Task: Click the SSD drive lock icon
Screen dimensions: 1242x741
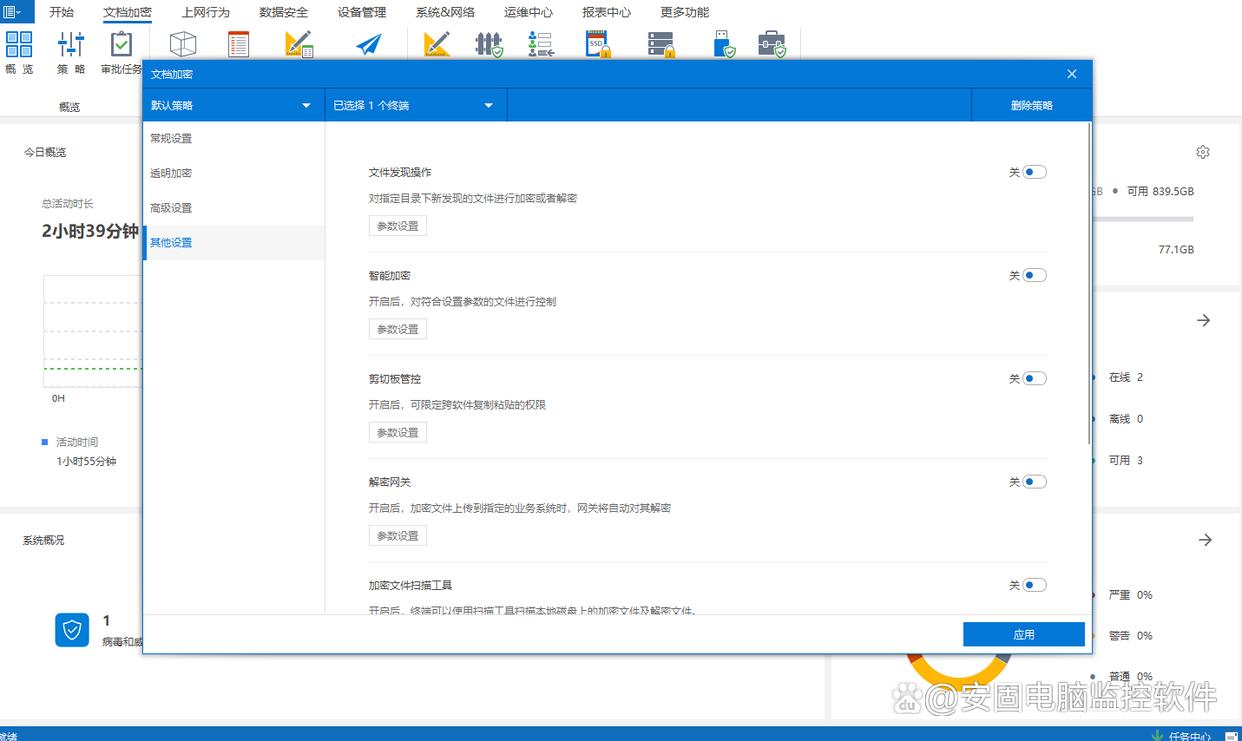Action: tap(598, 44)
